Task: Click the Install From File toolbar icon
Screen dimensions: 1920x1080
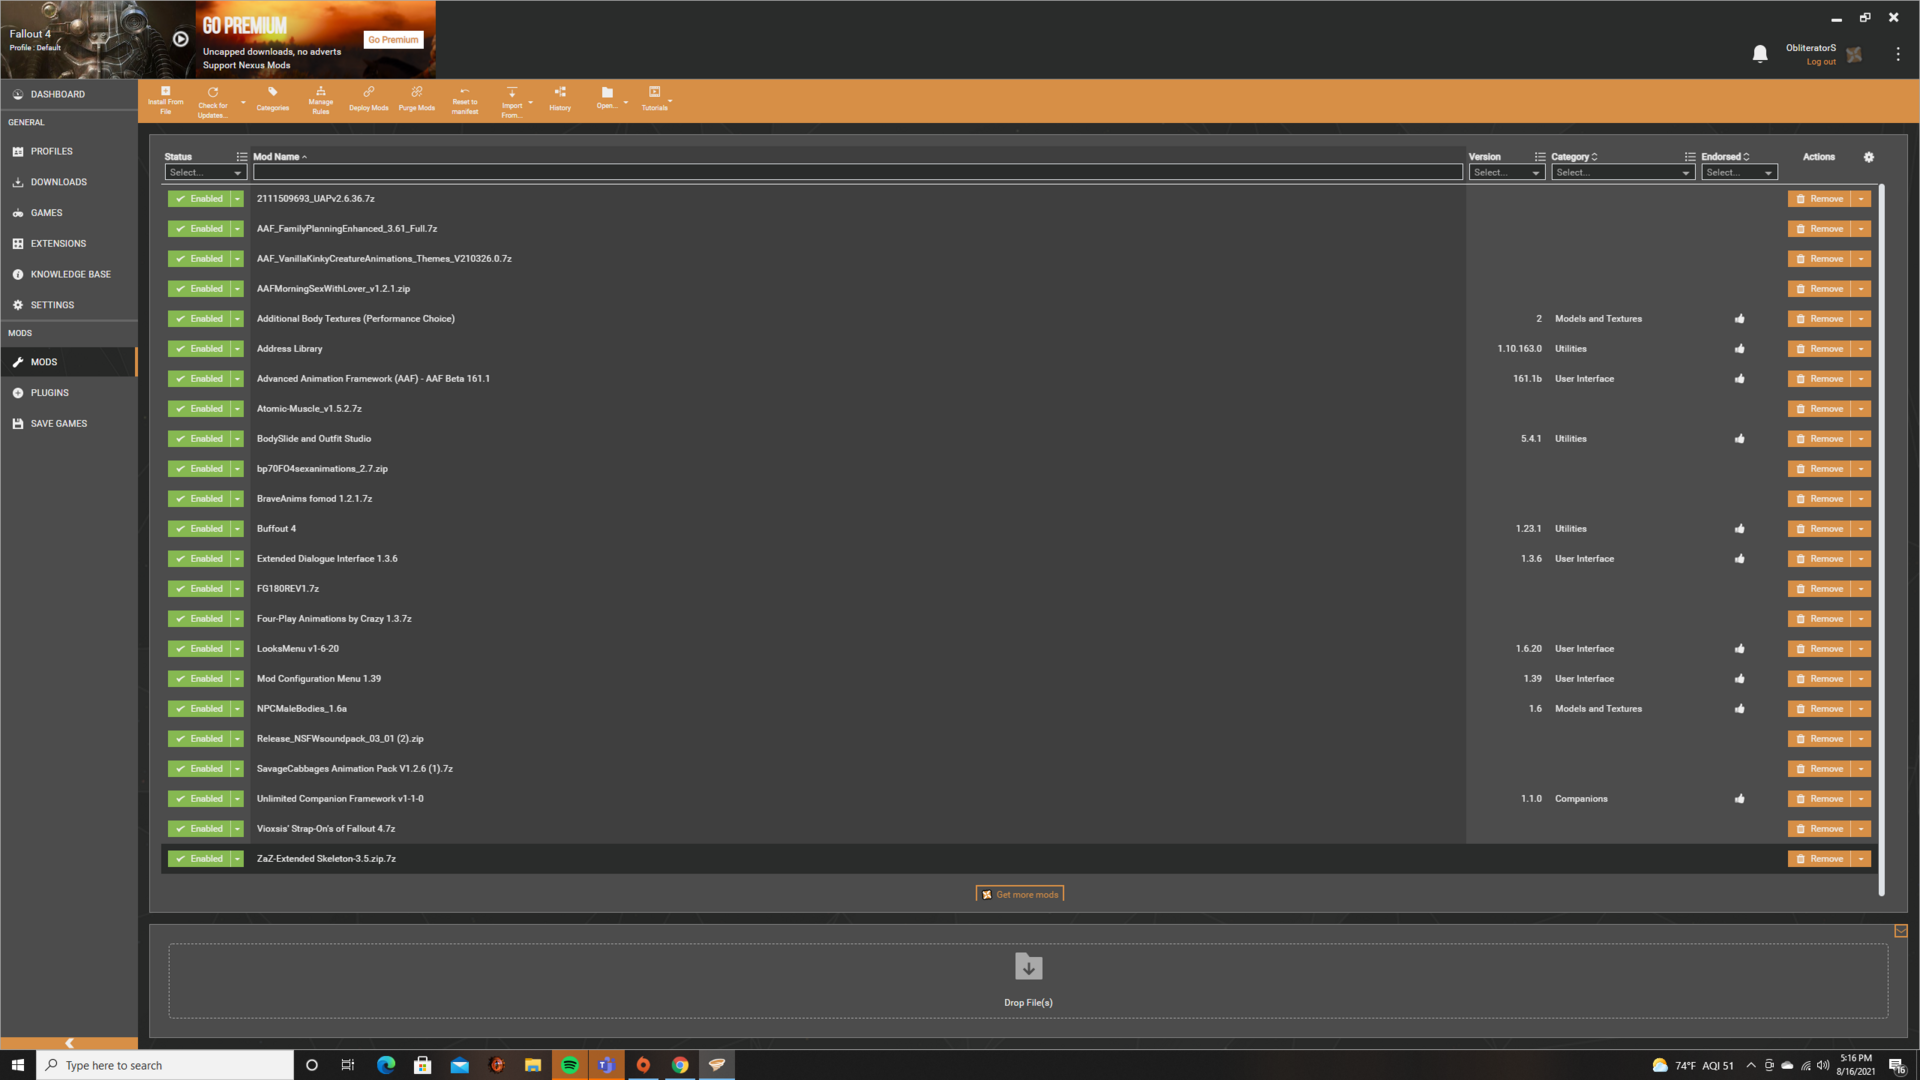Action: point(166,100)
